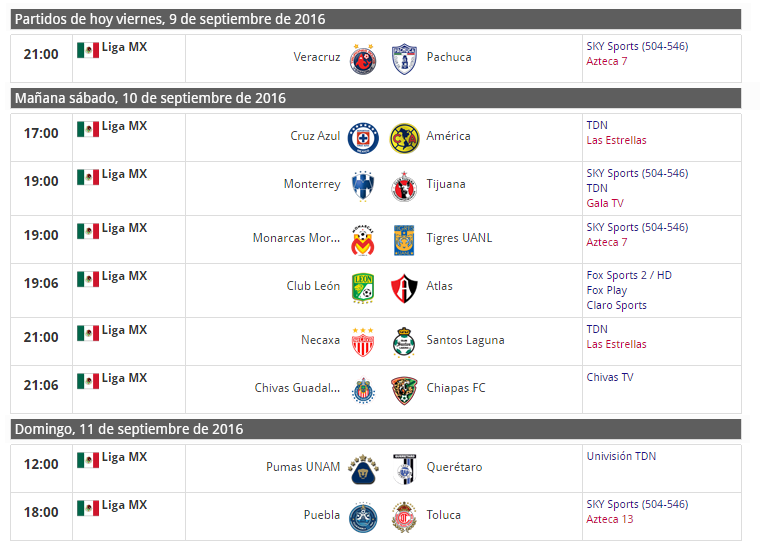
Task: Select the Atlas team logo
Action: tap(404, 288)
